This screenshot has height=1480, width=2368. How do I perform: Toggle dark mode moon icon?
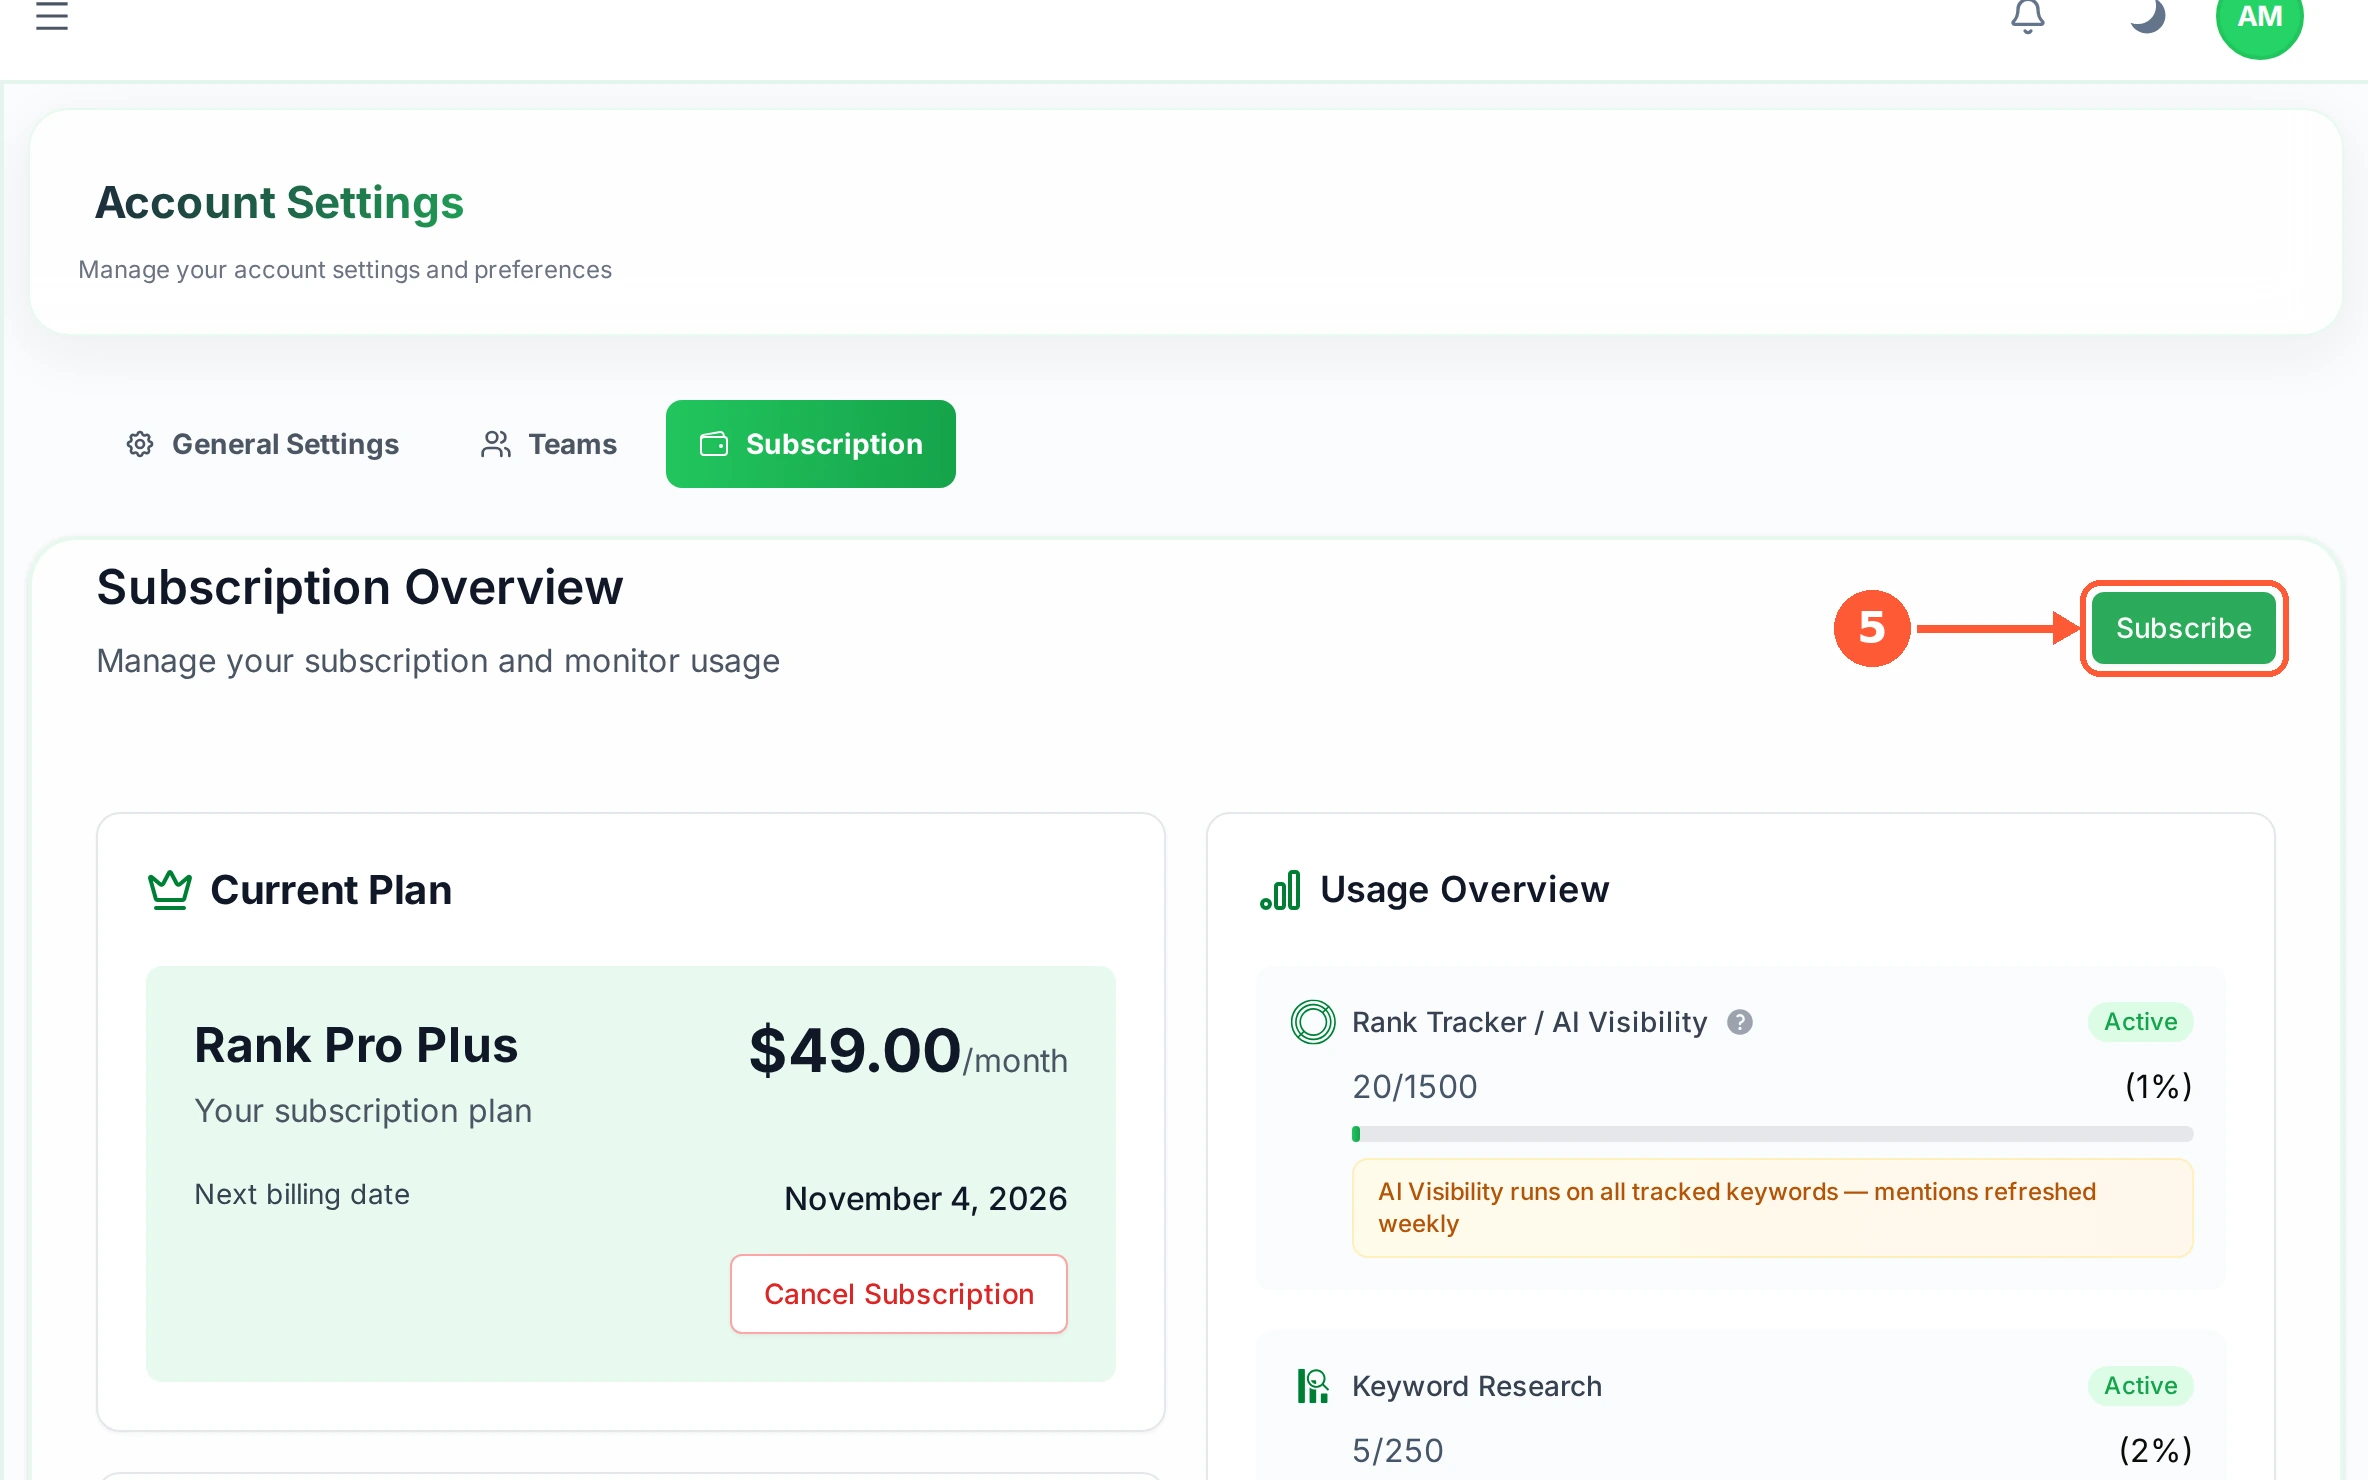[2147, 15]
